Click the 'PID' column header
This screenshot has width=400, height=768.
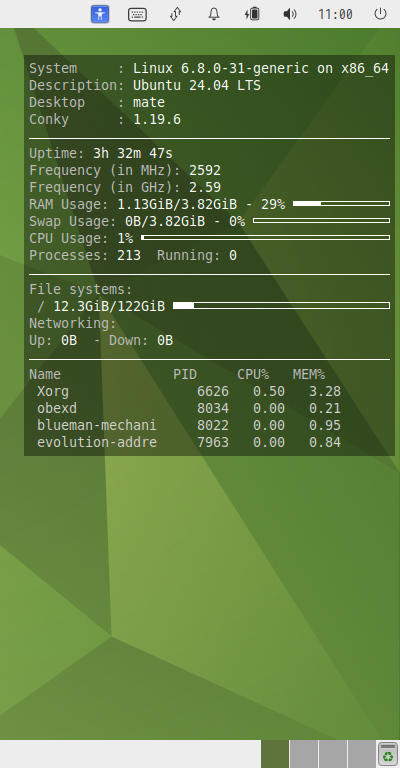[x=185, y=375]
